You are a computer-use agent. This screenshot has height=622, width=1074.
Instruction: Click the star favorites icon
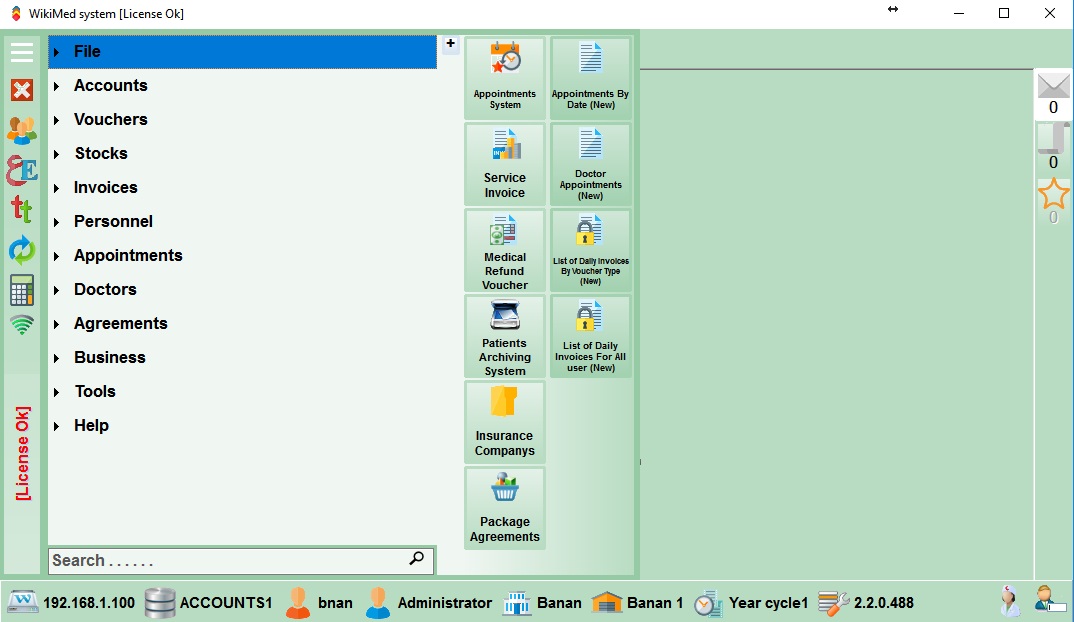1053,194
